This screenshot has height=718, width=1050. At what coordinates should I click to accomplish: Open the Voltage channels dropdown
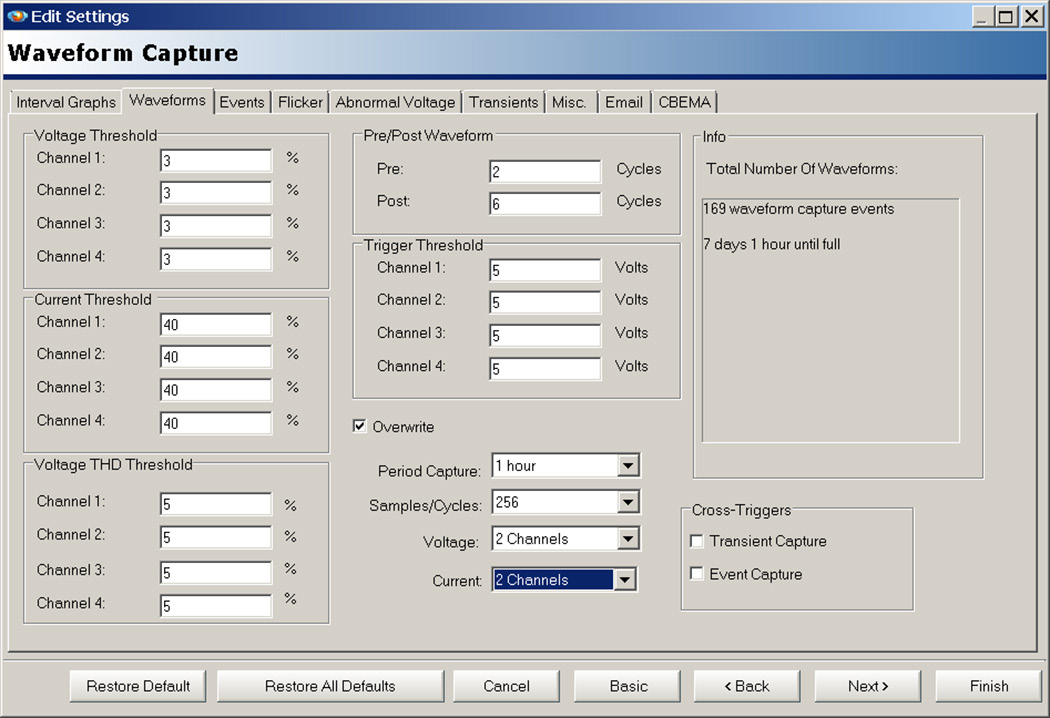629,538
